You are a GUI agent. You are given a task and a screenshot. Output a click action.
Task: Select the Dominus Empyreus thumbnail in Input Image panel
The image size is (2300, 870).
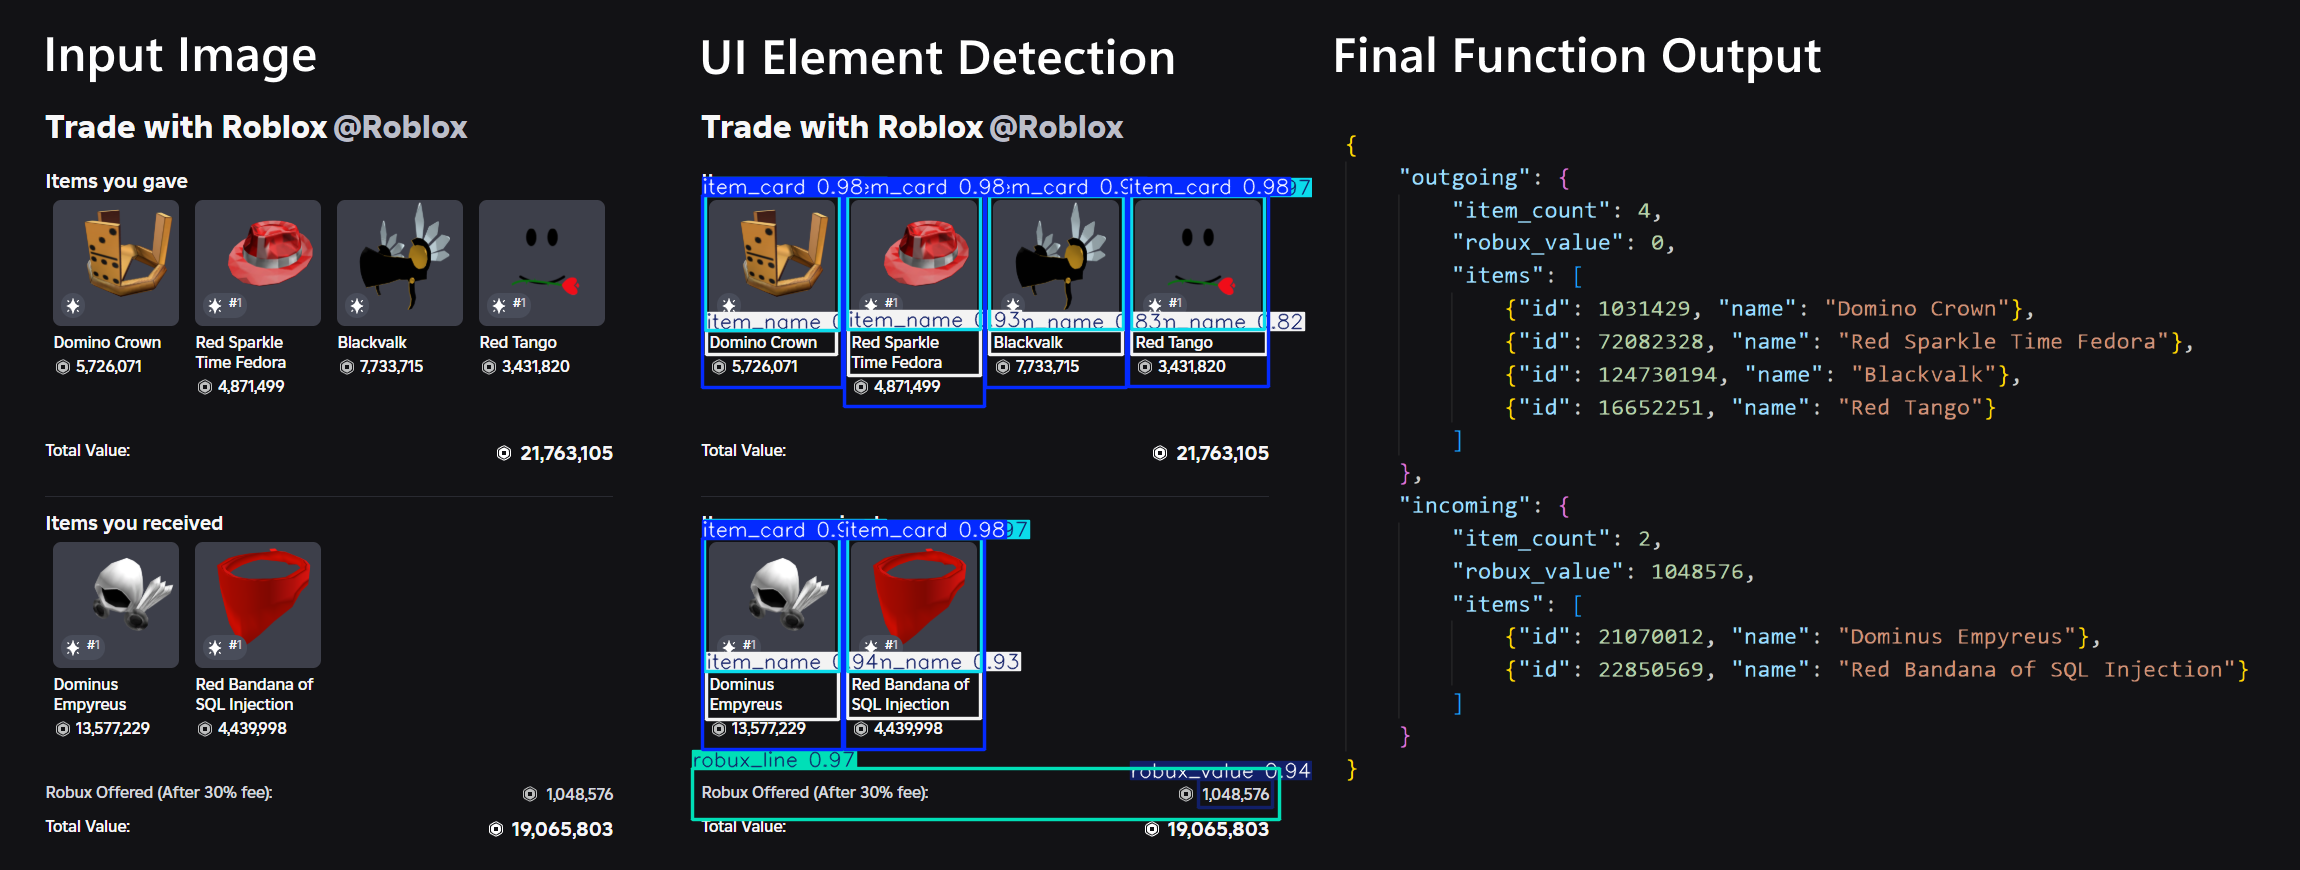point(116,605)
